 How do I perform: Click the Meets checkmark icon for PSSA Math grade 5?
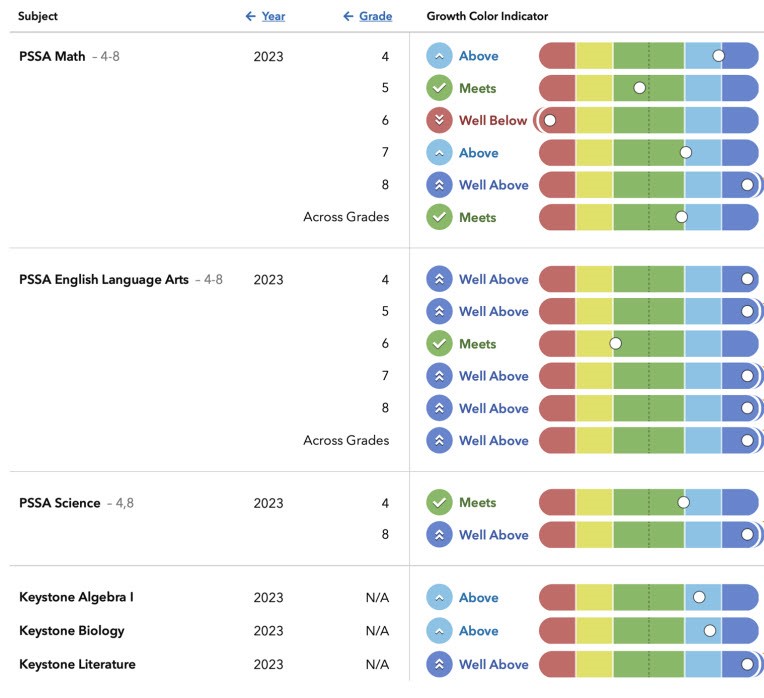[439, 88]
